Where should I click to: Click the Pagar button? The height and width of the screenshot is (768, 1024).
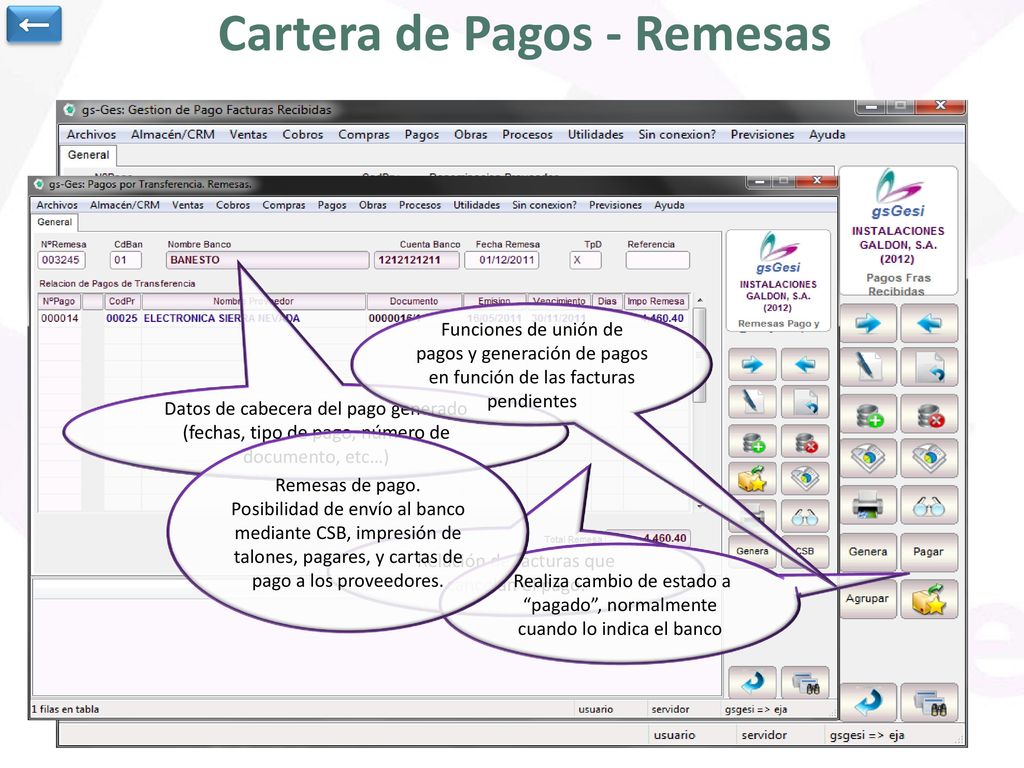coord(929,552)
